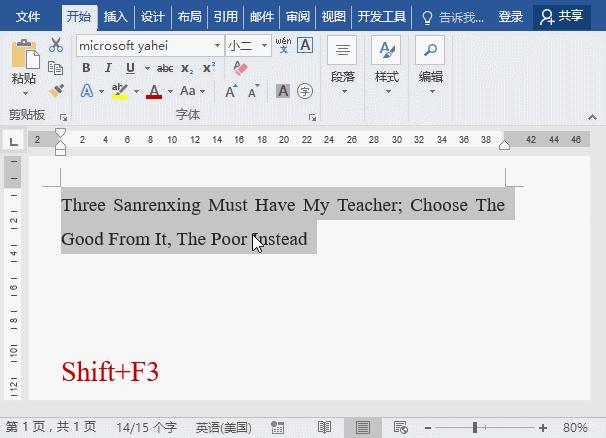Apply the yellow text highlight color
The height and width of the screenshot is (438, 606).
tap(120, 91)
